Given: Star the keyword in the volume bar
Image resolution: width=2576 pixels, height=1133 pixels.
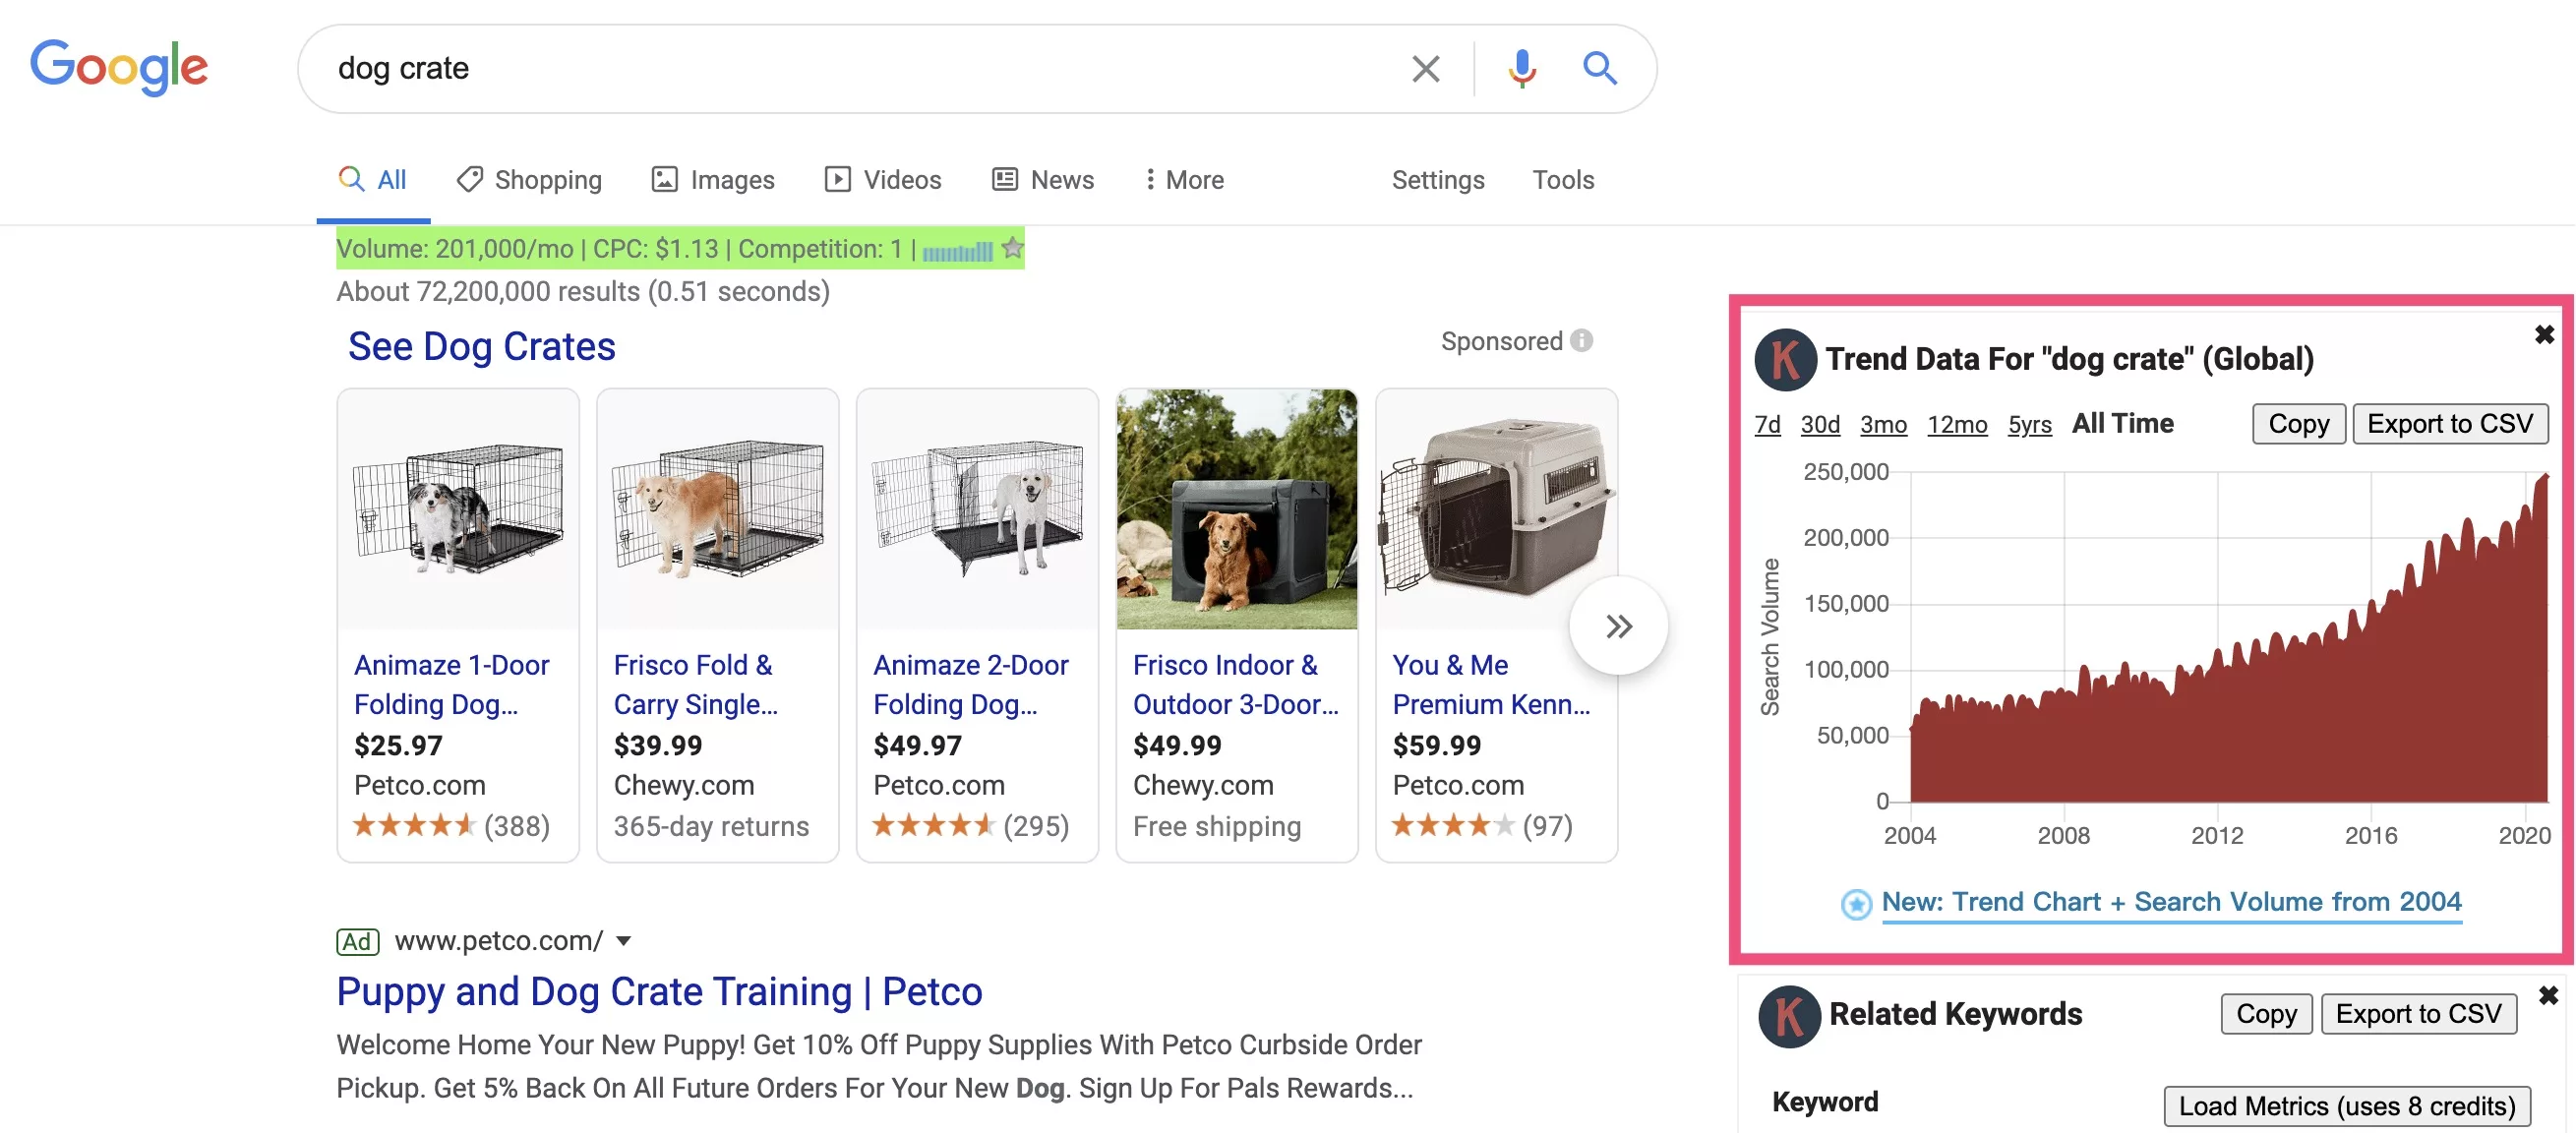Looking at the screenshot, I should coord(1012,247).
